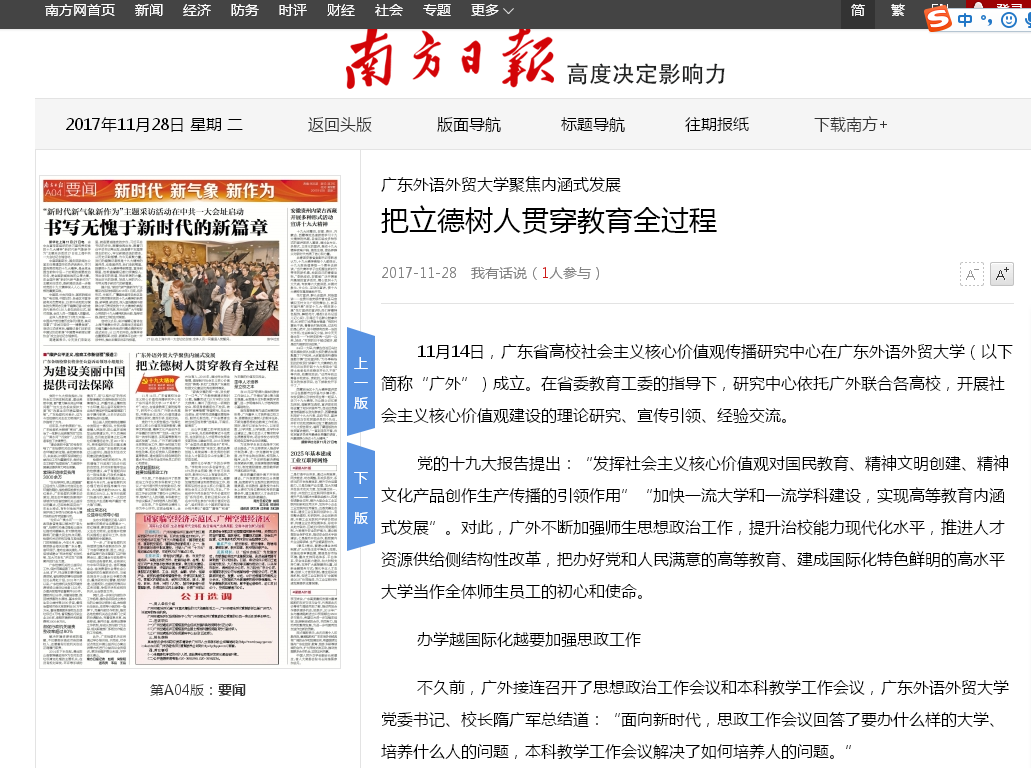Image resolution: width=1031 pixels, height=768 pixels.
Task: Open the 新闻 menu item
Action: [x=149, y=11]
